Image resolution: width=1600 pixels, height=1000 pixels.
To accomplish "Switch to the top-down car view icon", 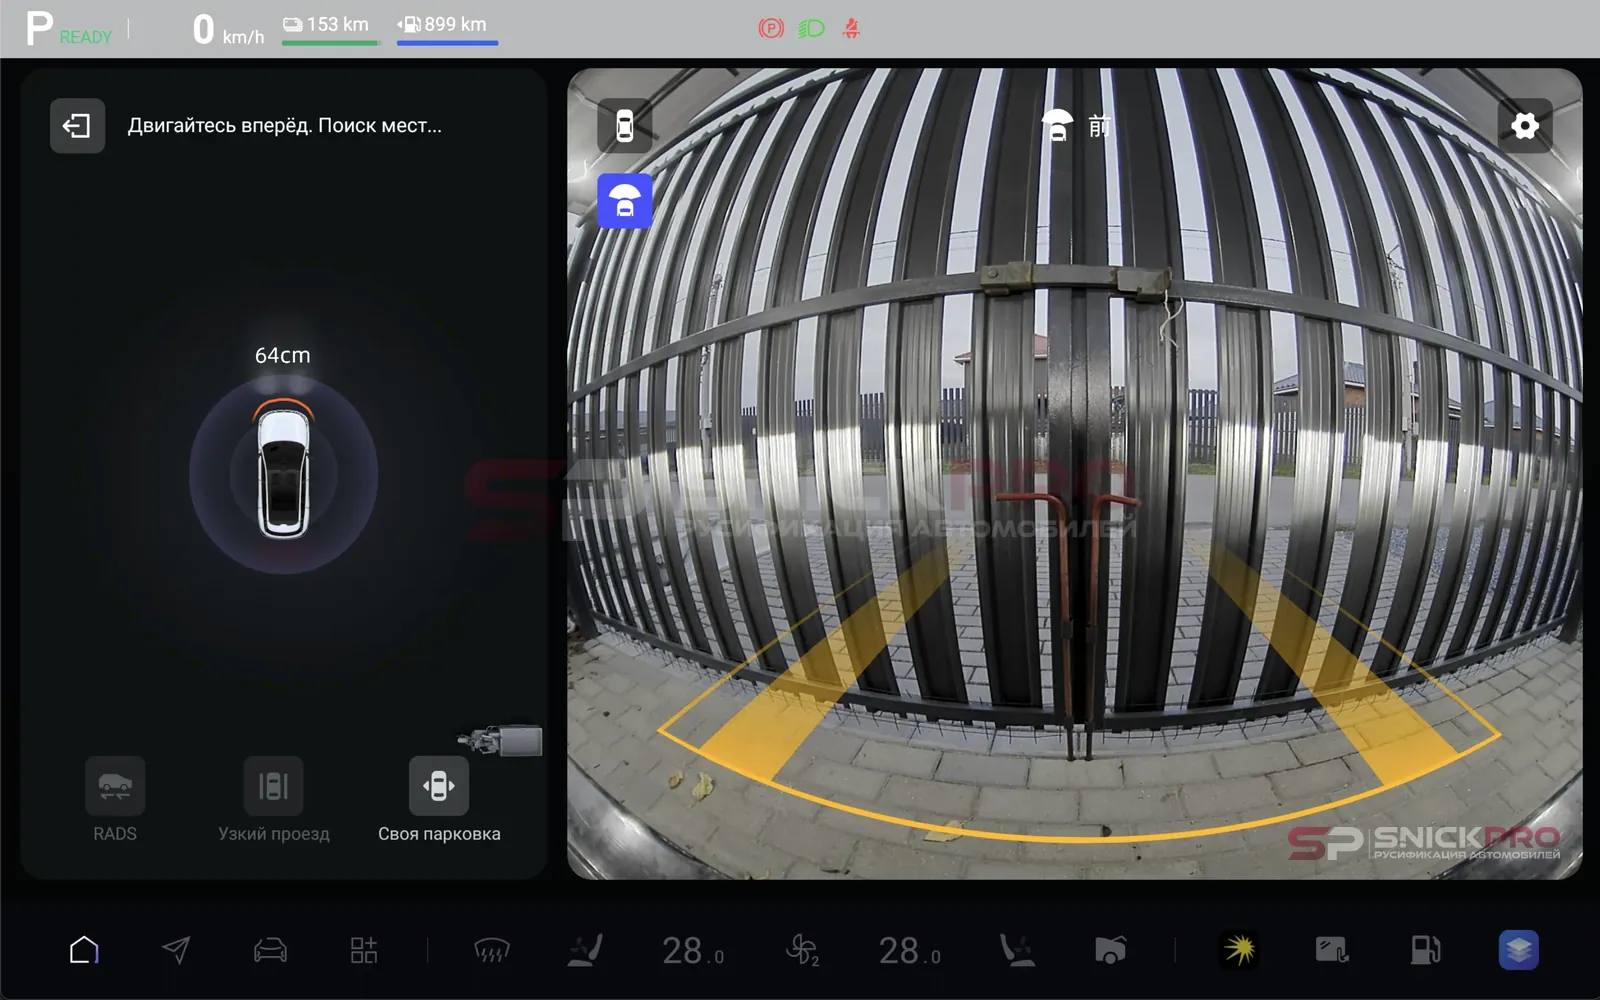I will click(625, 126).
